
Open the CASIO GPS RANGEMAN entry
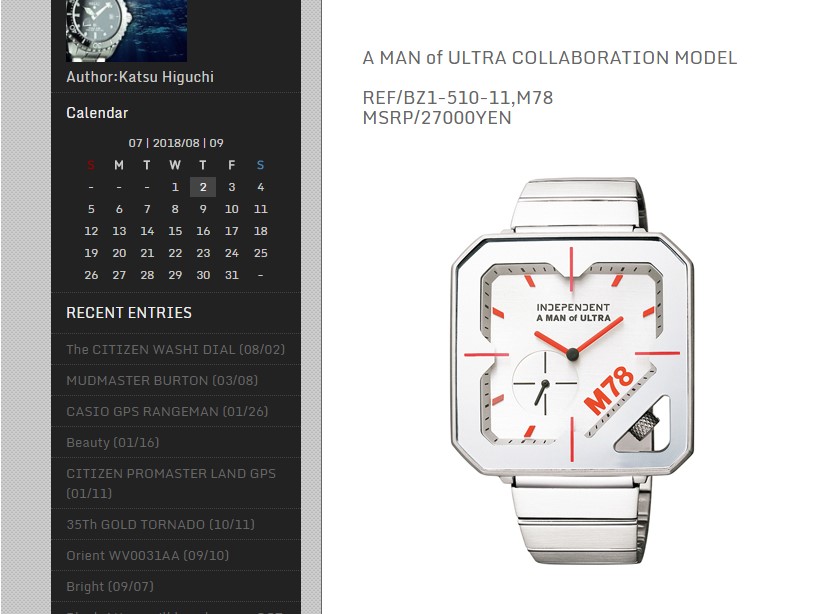point(167,412)
